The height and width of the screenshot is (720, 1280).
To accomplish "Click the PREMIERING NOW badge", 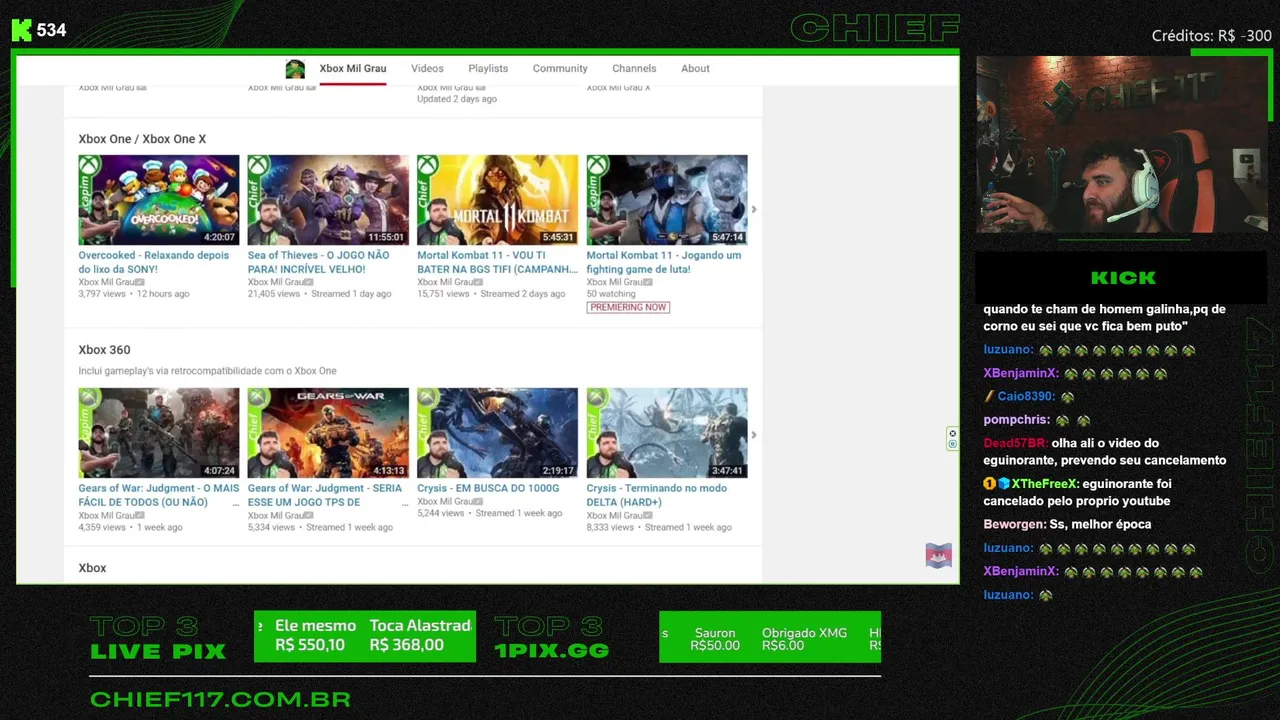I will coord(628,307).
